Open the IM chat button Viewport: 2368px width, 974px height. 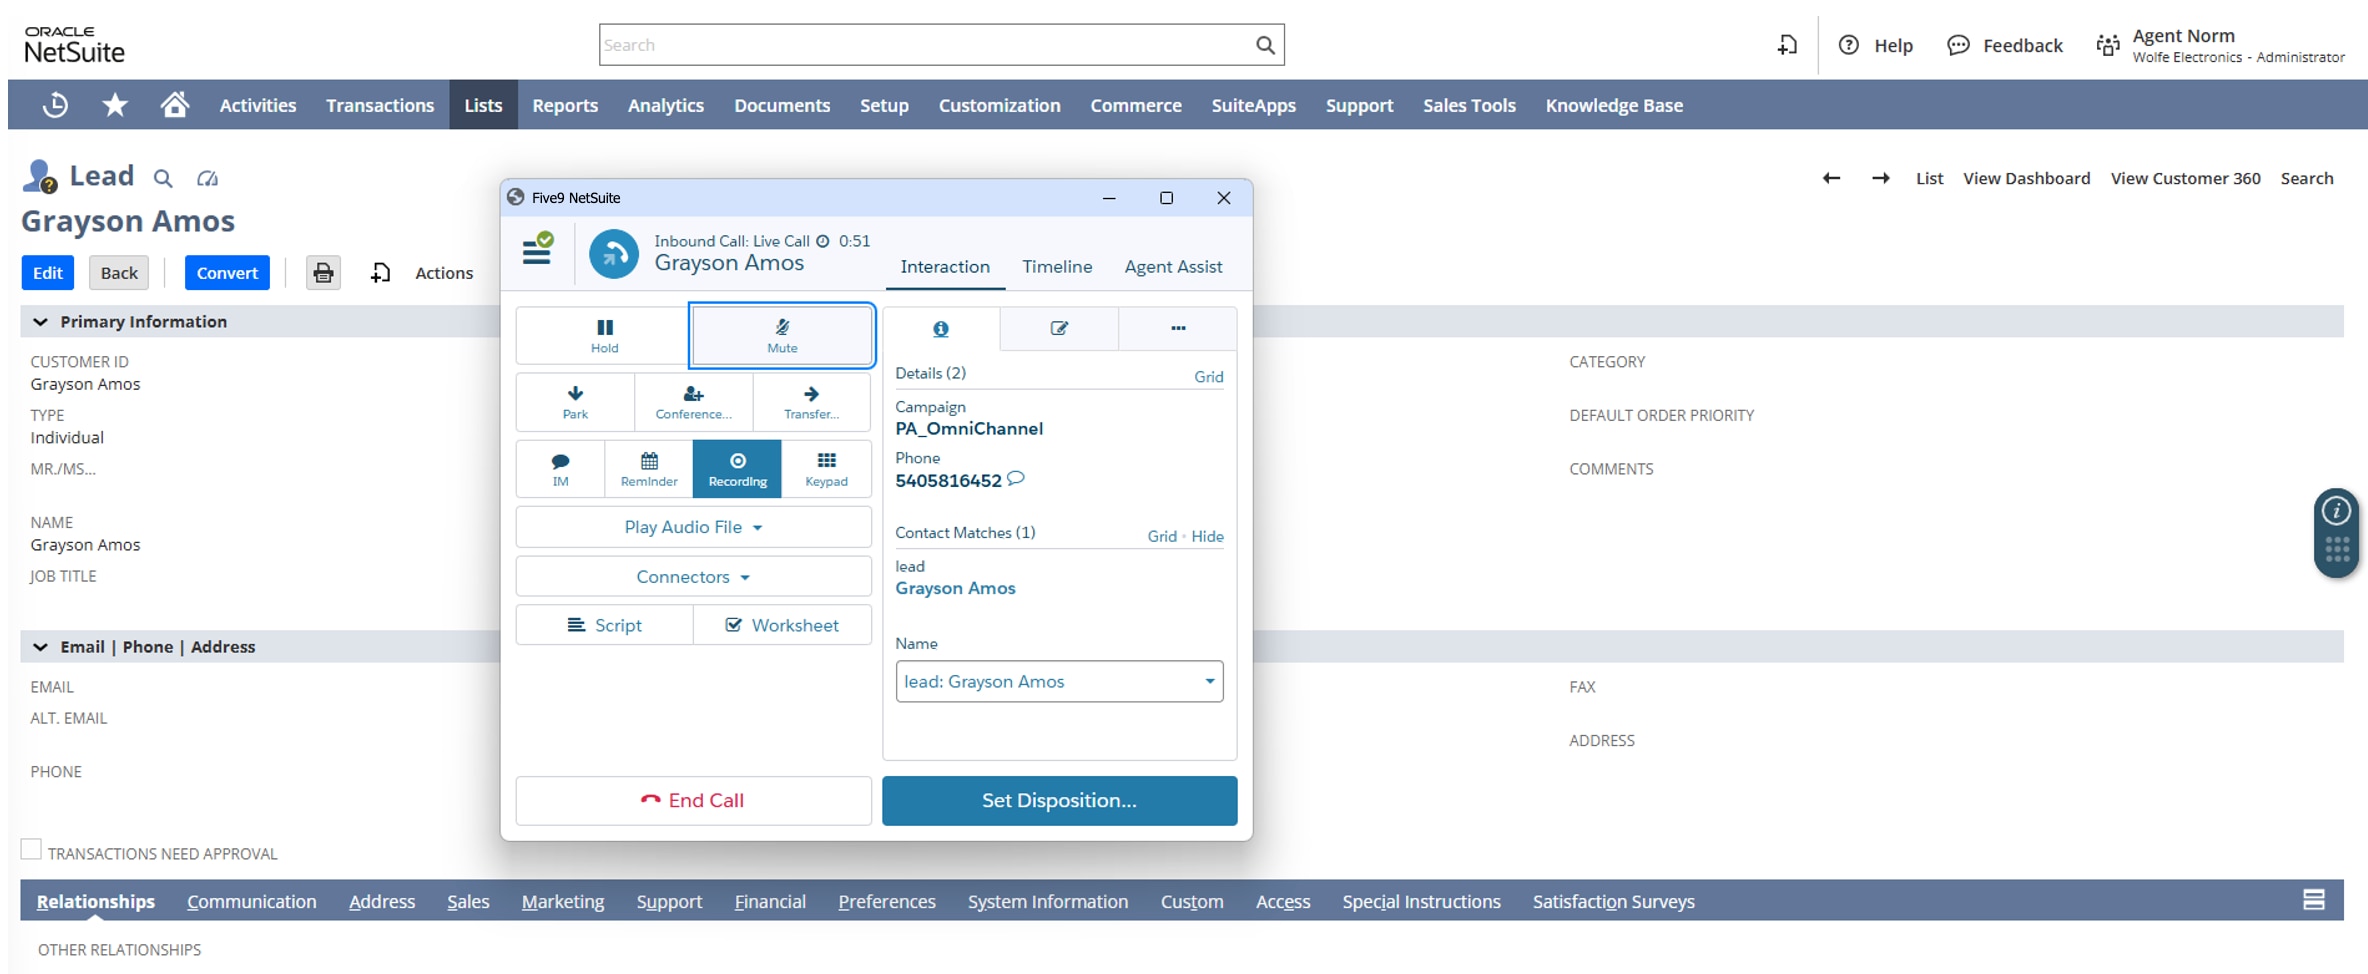pos(560,469)
